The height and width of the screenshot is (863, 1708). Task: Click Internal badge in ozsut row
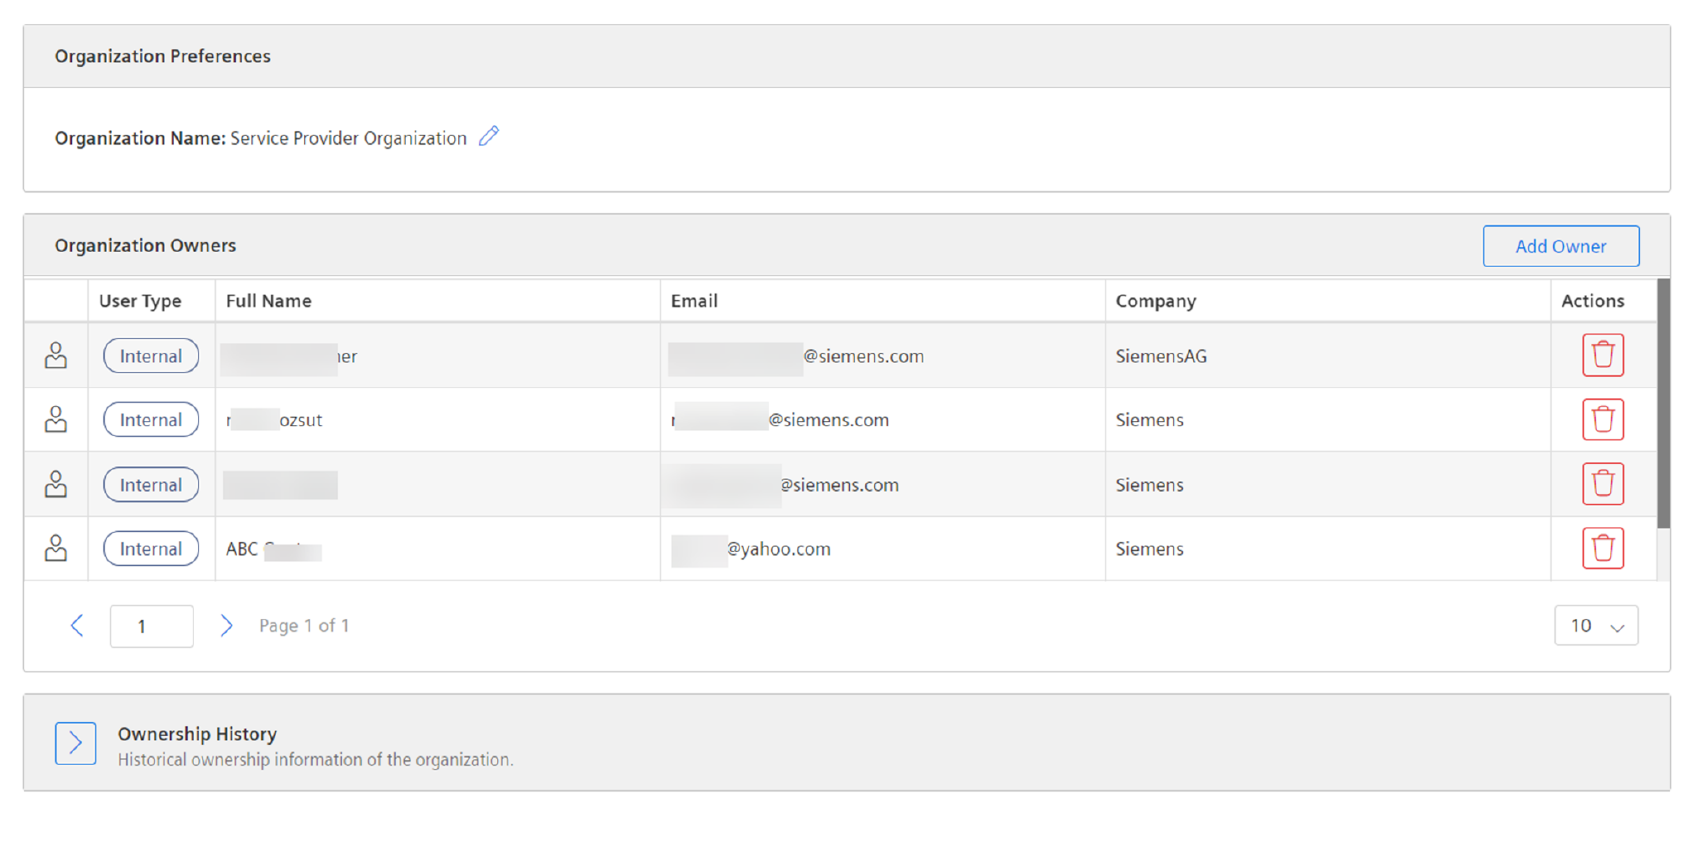pyautogui.click(x=151, y=420)
